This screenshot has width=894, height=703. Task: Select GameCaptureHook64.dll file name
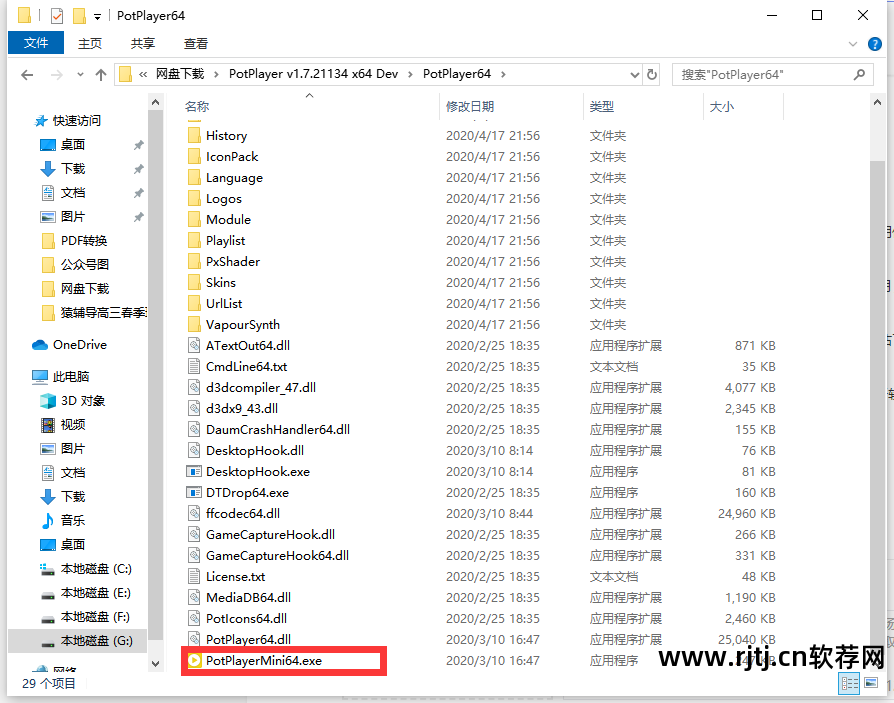click(277, 555)
